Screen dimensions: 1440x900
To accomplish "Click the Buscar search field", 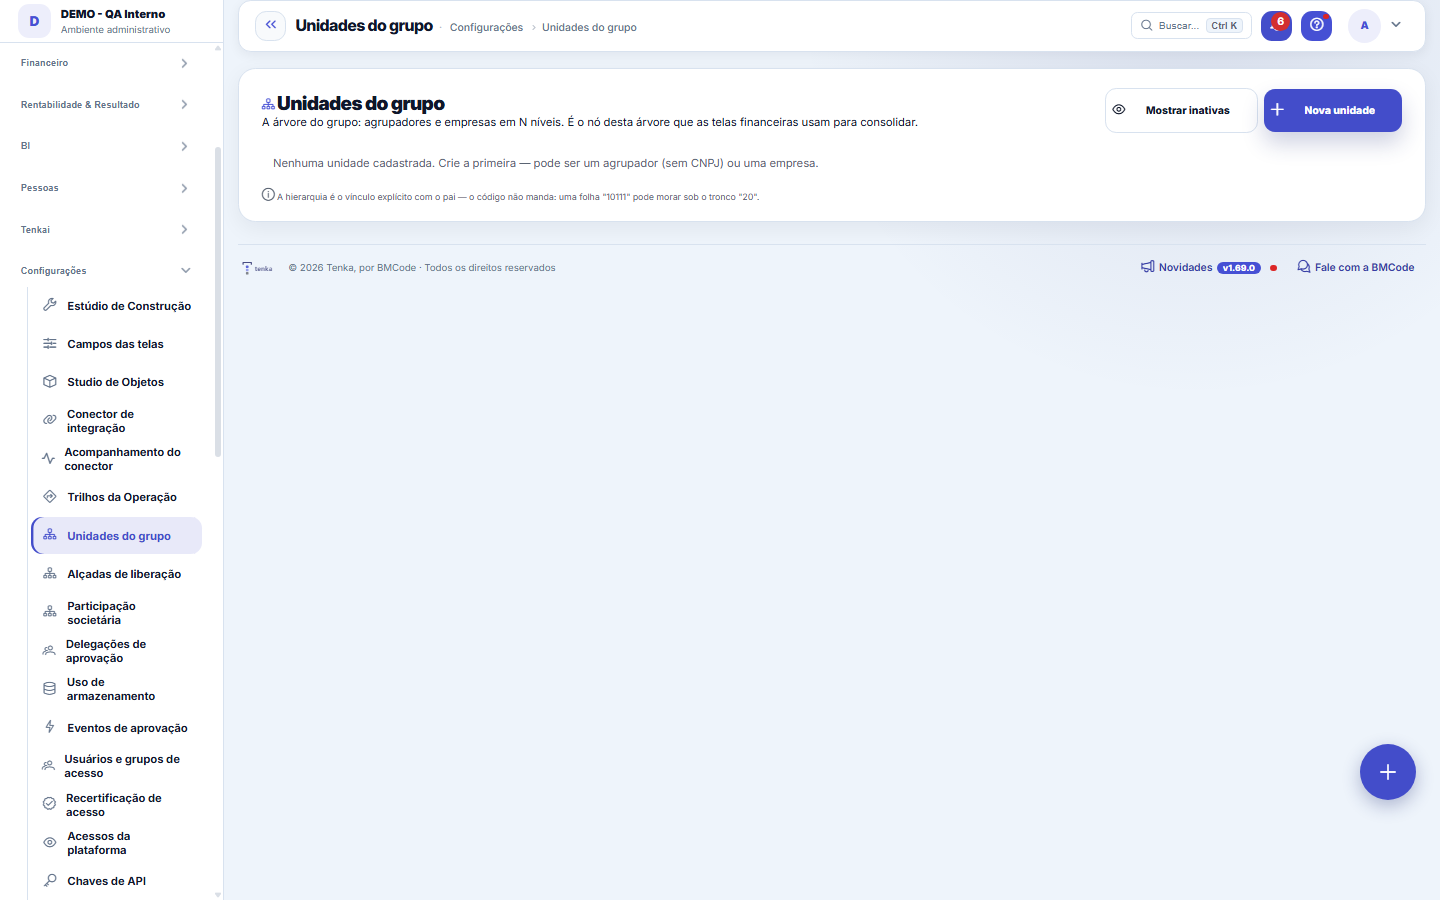I will tap(1190, 25).
